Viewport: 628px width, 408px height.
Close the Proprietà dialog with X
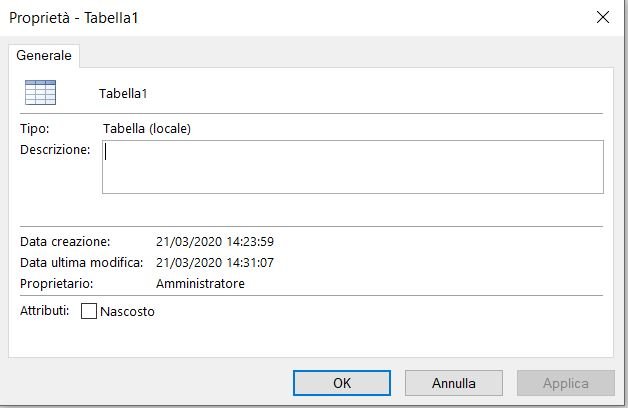tap(603, 17)
